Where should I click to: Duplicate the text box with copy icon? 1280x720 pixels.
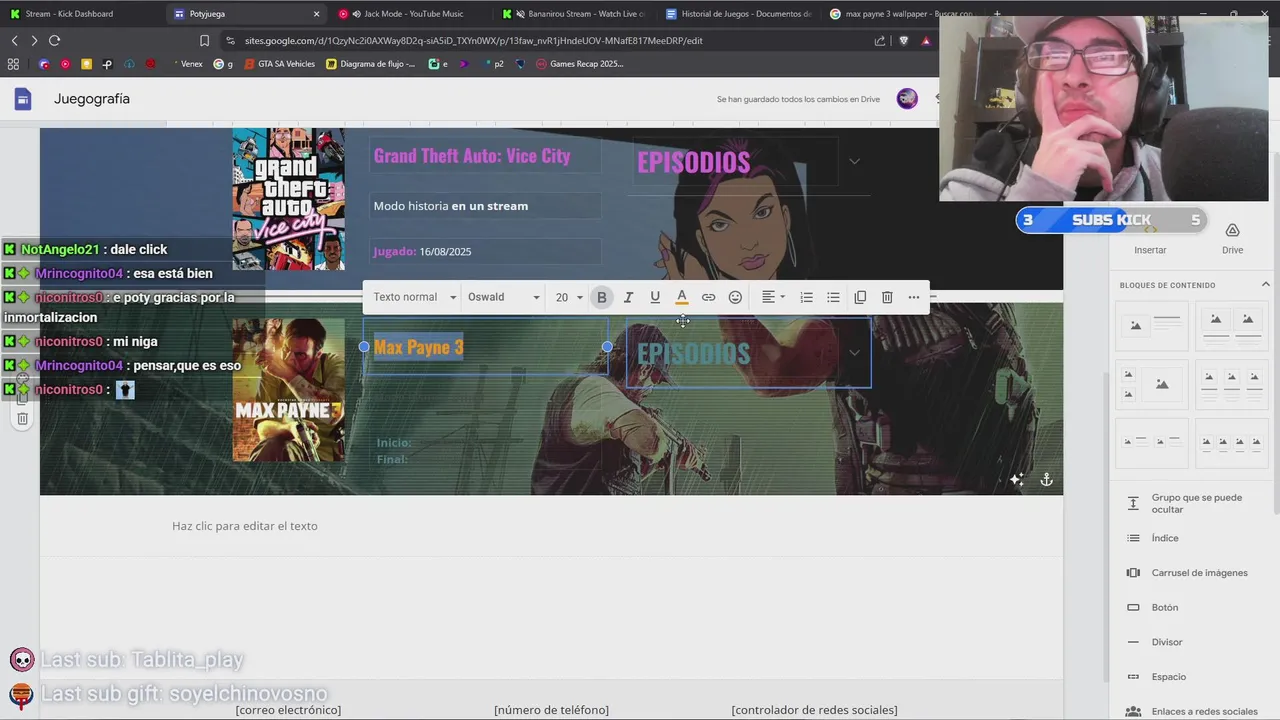860,297
